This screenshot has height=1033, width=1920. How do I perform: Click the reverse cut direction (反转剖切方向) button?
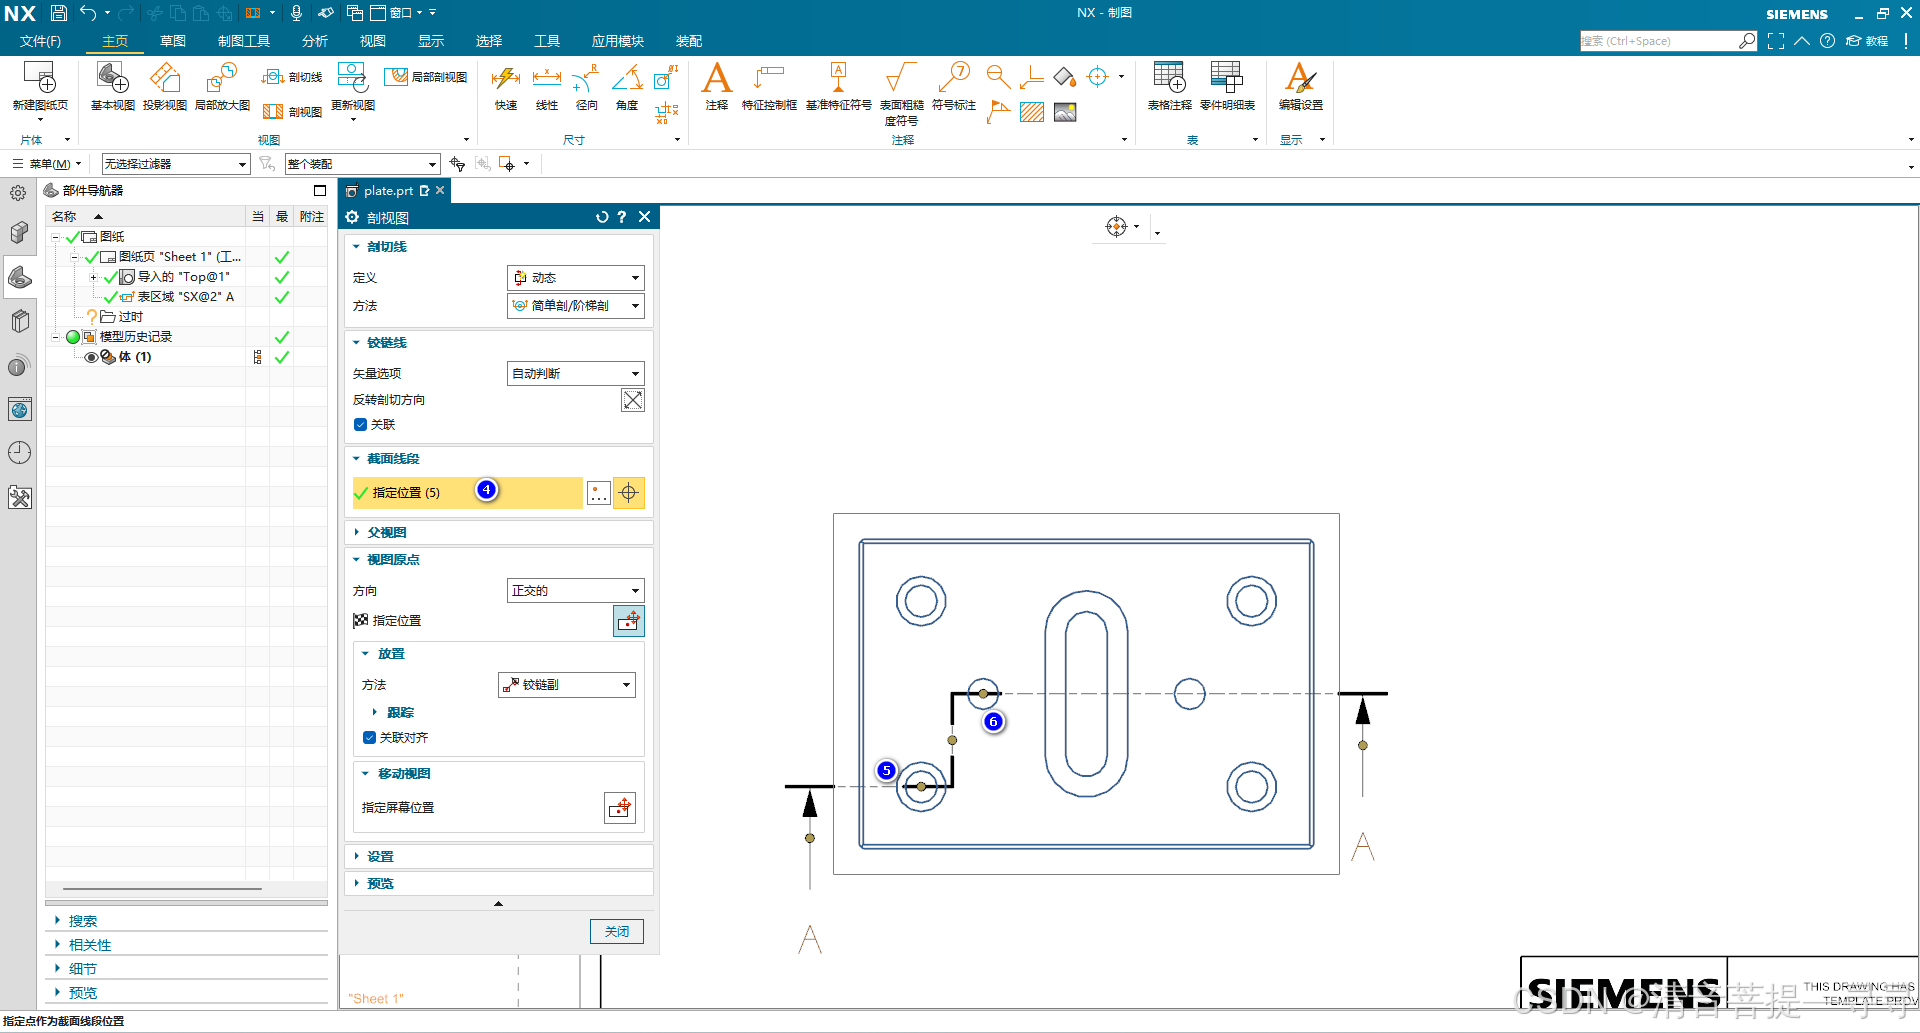click(x=633, y=400)
